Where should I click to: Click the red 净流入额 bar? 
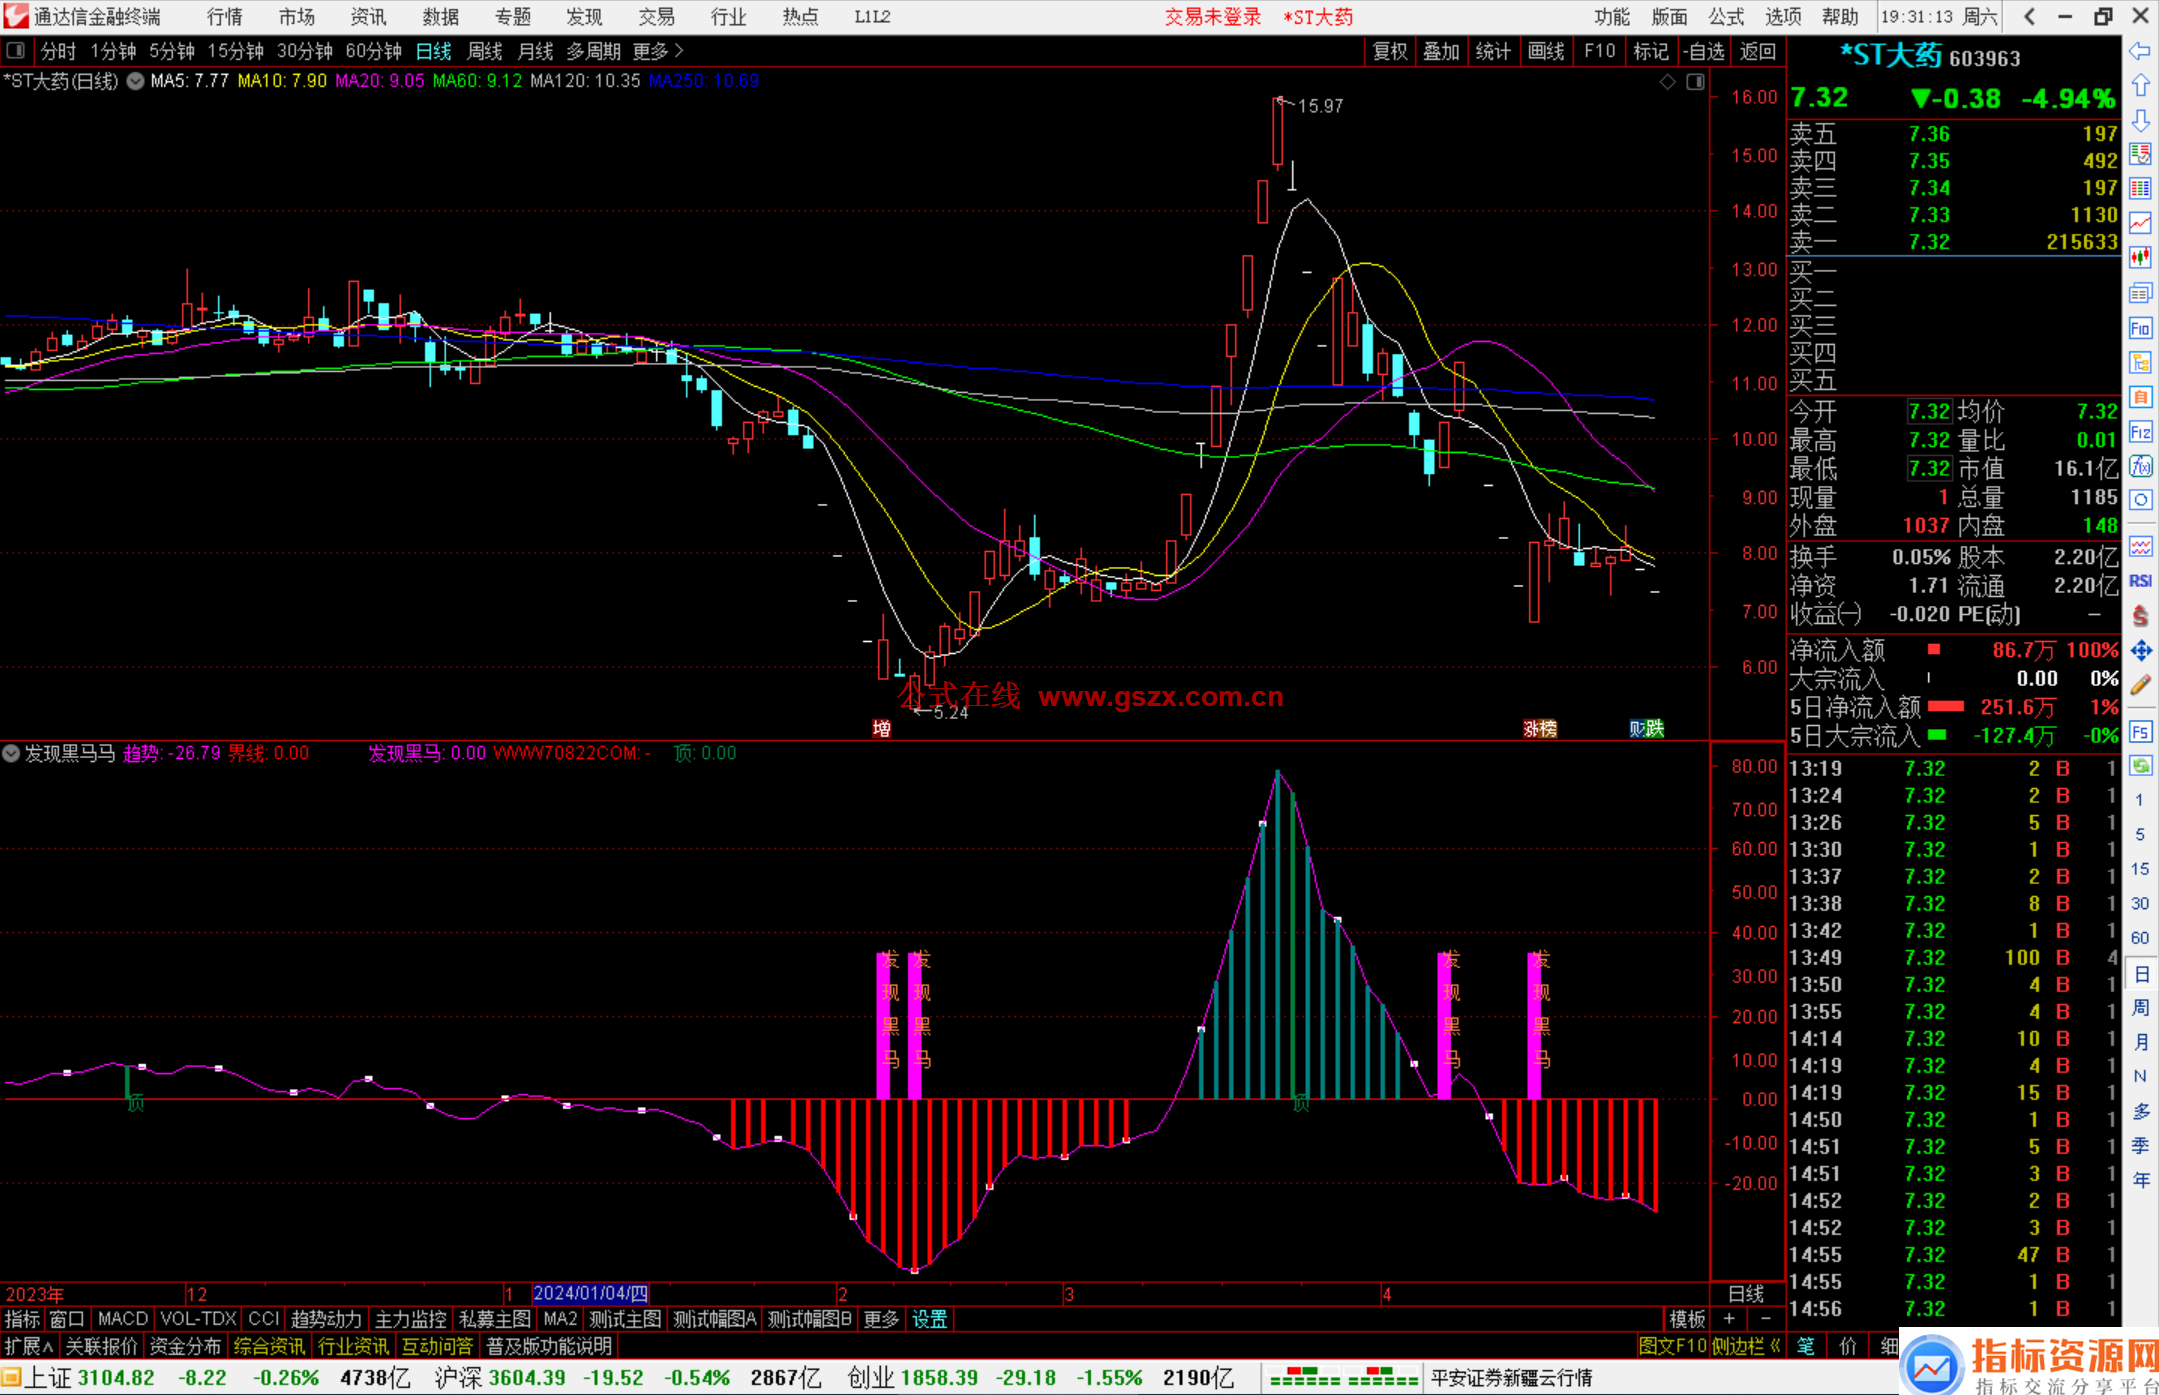click(x=1934, y=650)
